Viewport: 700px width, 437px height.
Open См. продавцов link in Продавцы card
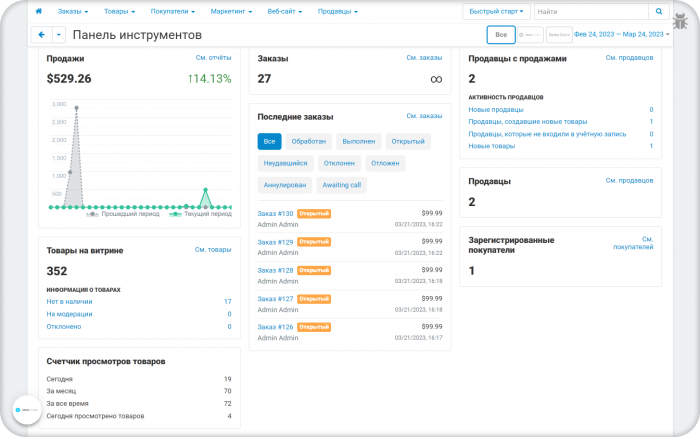(x=629, y=180)
